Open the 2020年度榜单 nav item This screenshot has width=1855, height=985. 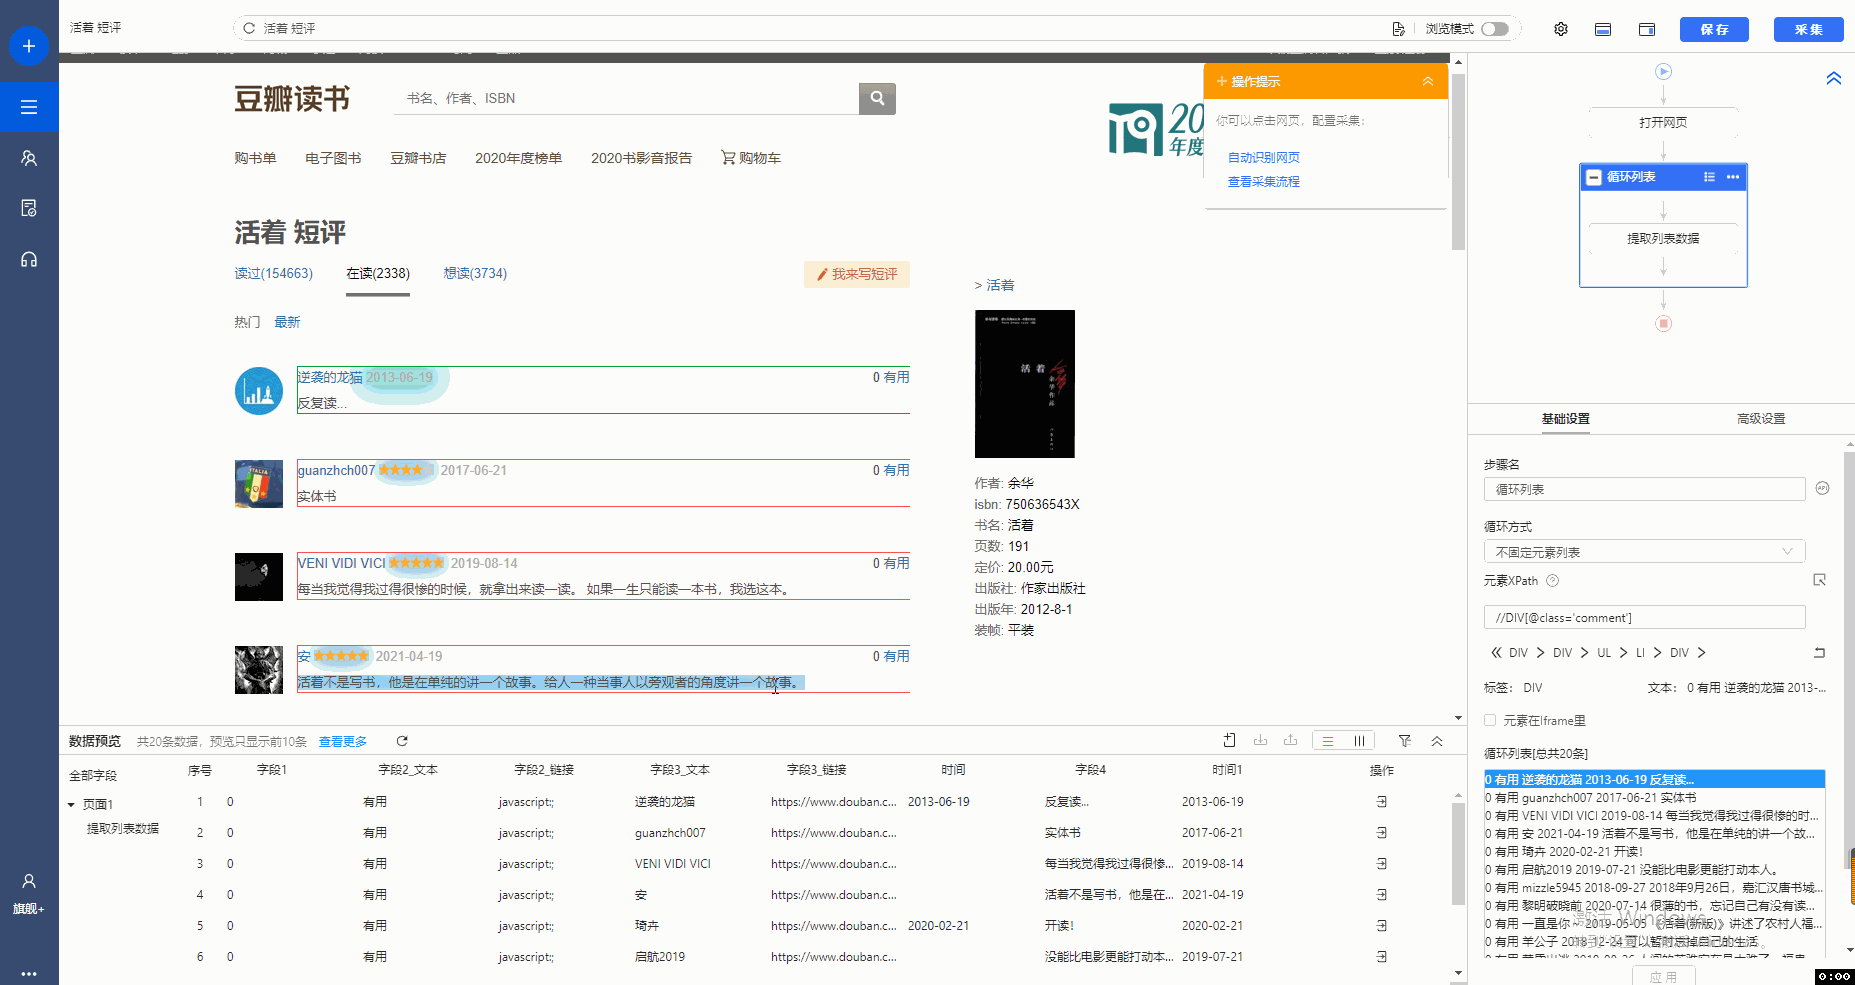click(518, 158)
